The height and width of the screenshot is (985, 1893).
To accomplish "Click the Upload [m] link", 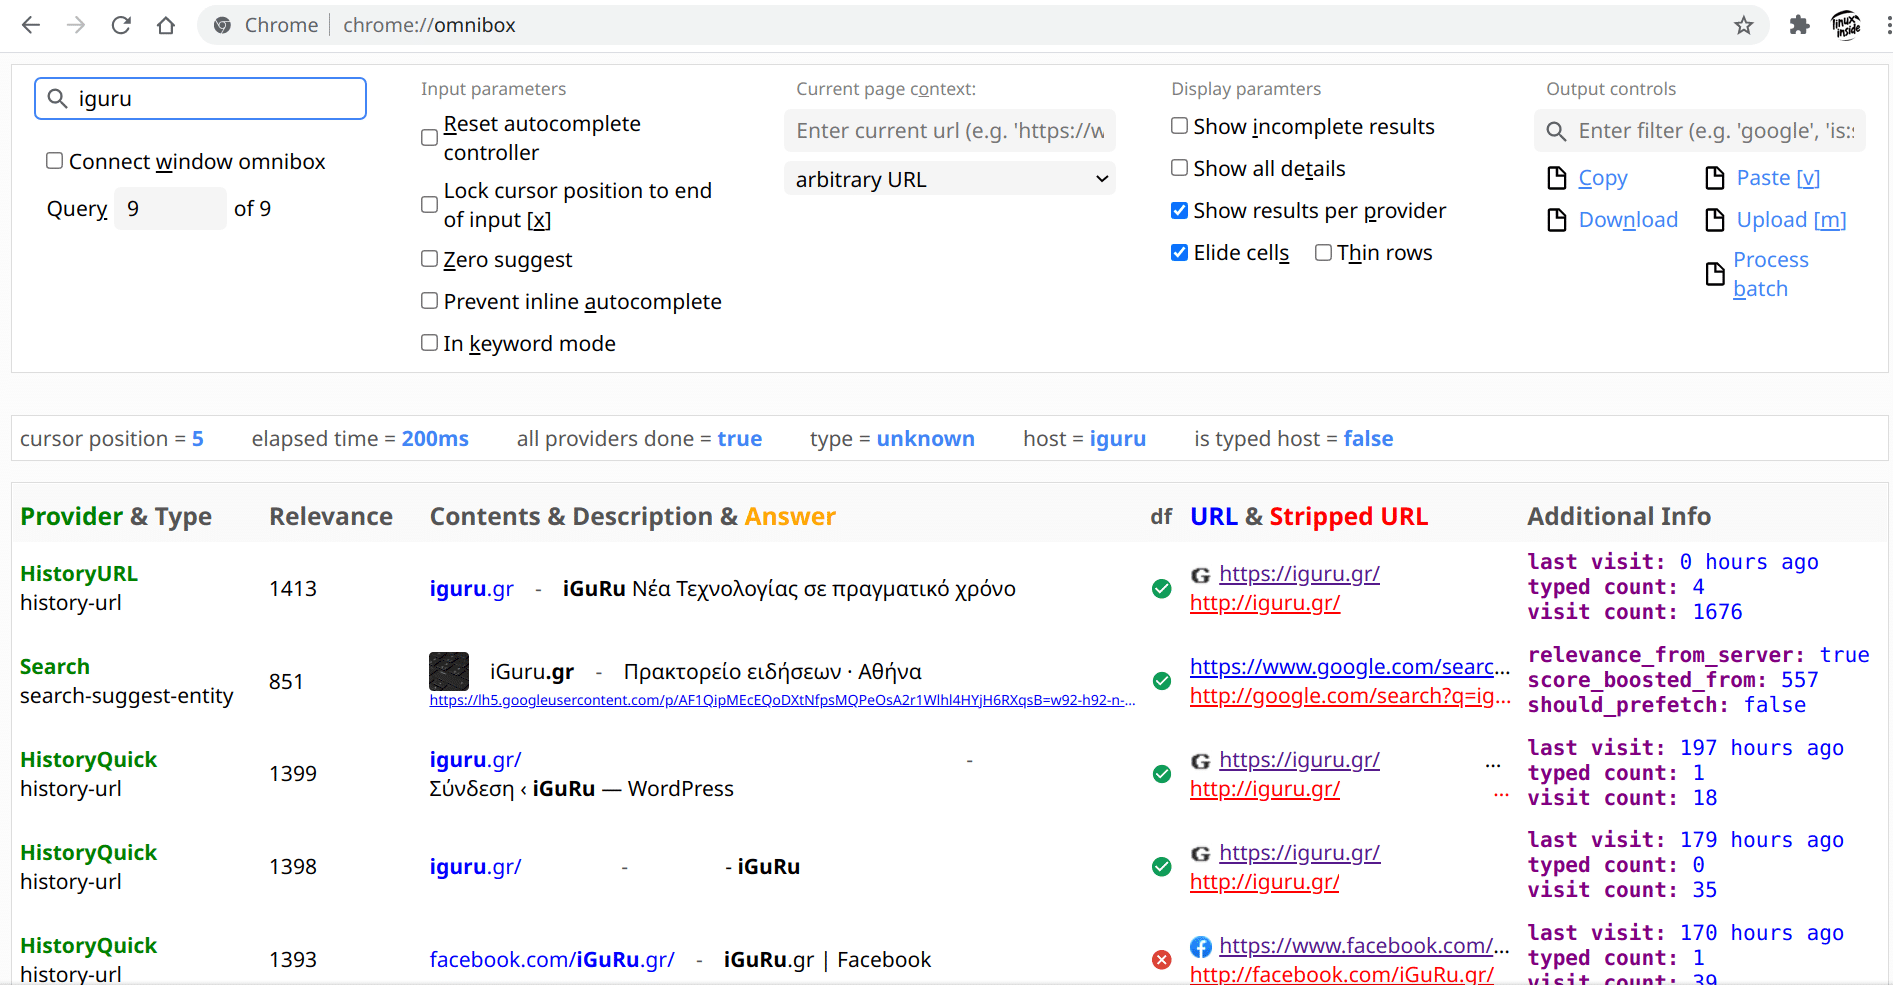I will click(x=1791, y=220).
